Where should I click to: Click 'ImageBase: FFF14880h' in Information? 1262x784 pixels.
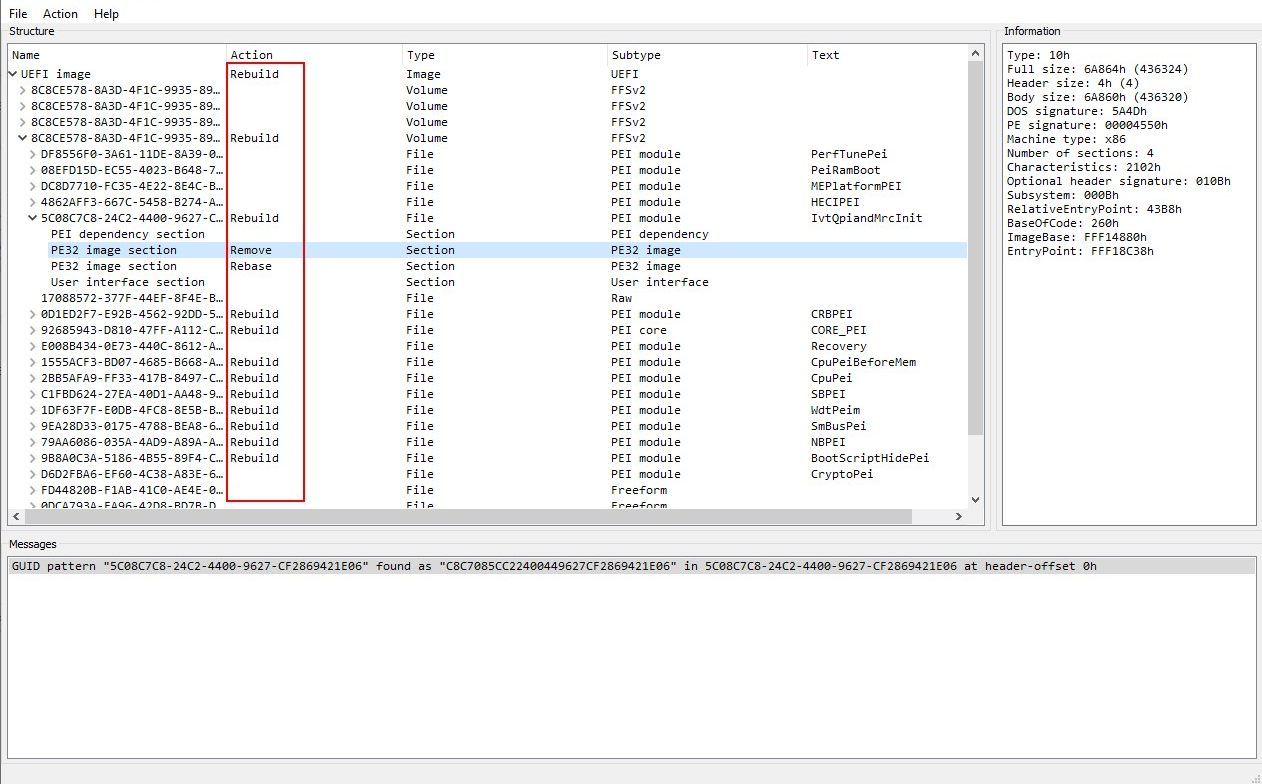pyautogui.click(x=1076, y=237)
